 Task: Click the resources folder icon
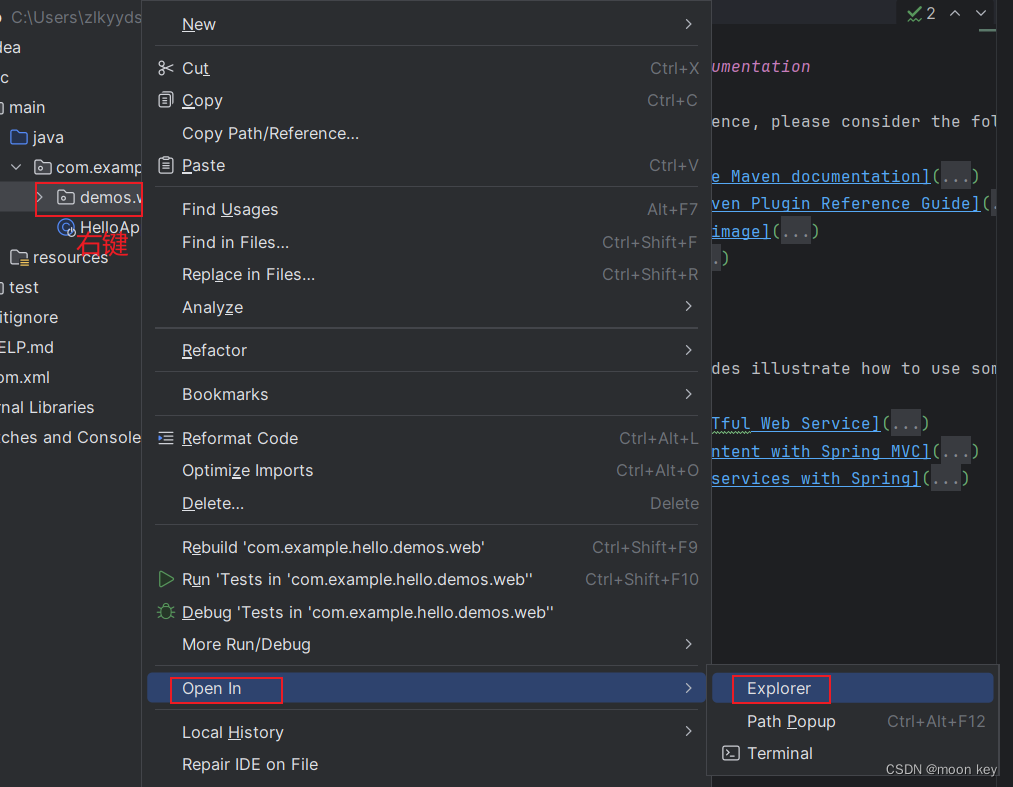coord(19,258)
